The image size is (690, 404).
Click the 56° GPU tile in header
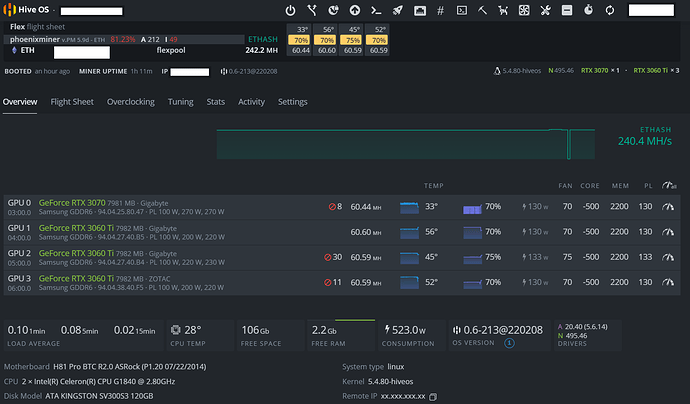tap(325, 40)
